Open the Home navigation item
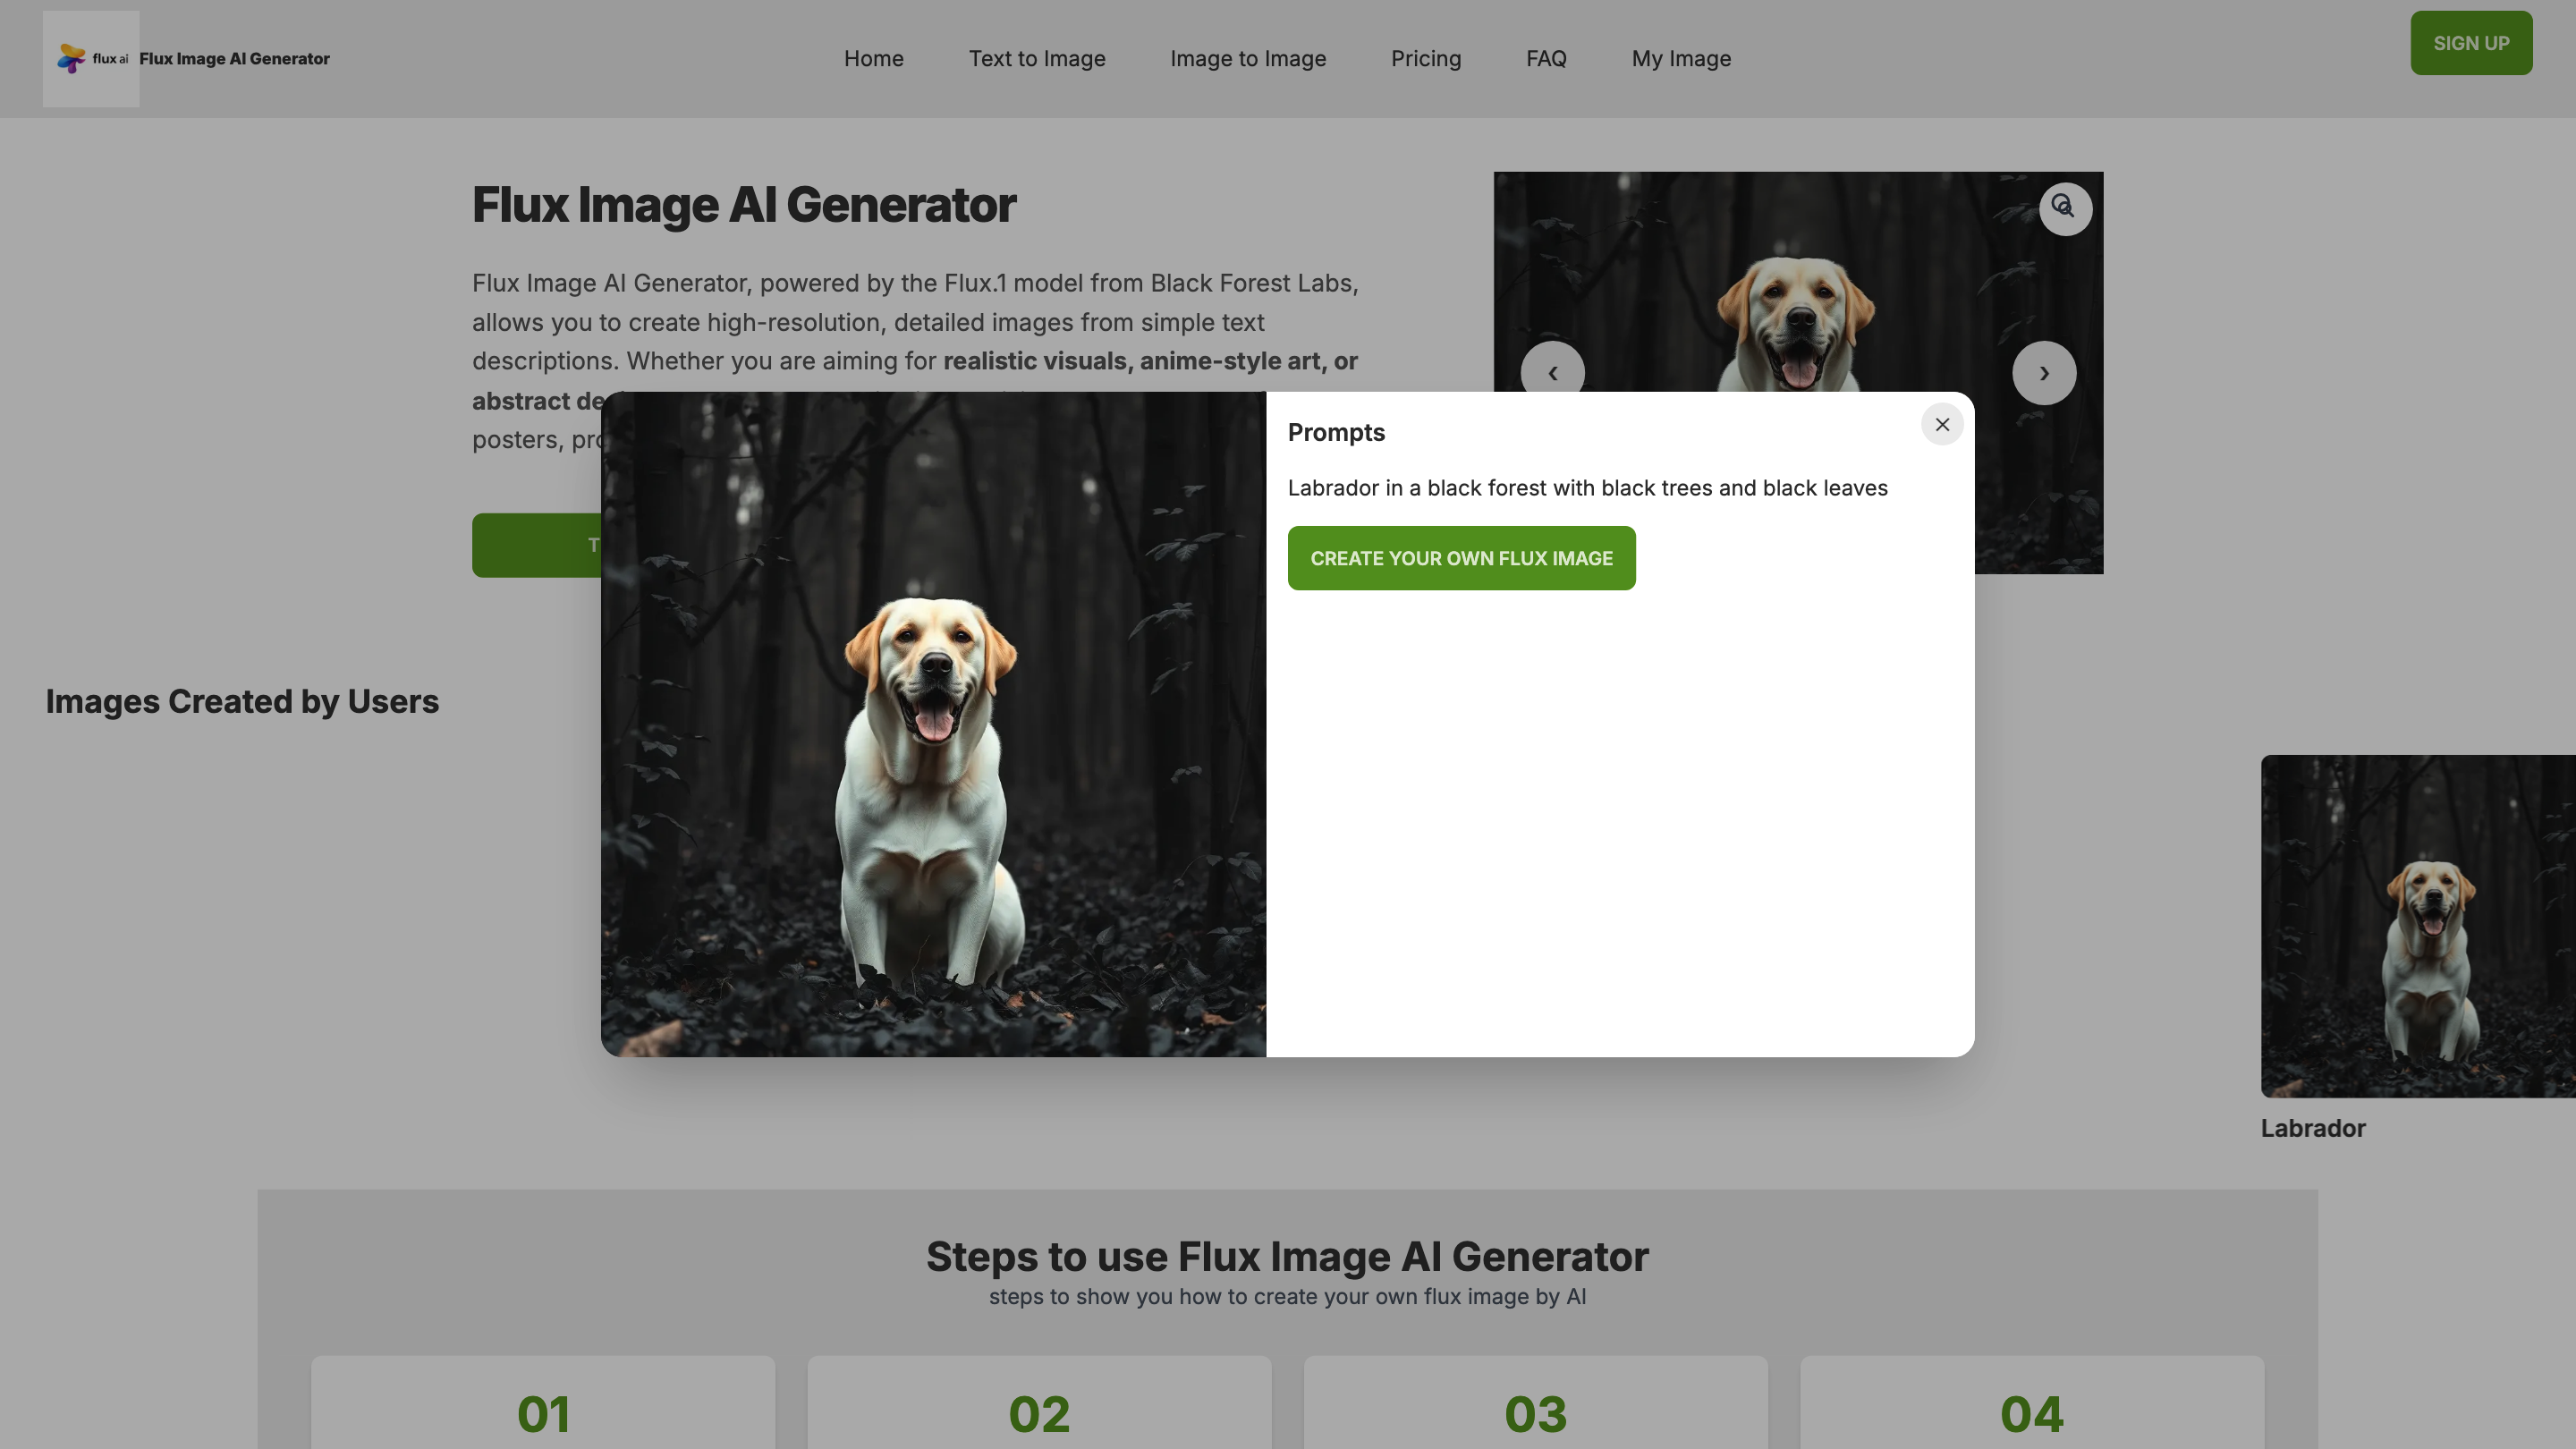 tap(873, 58)
